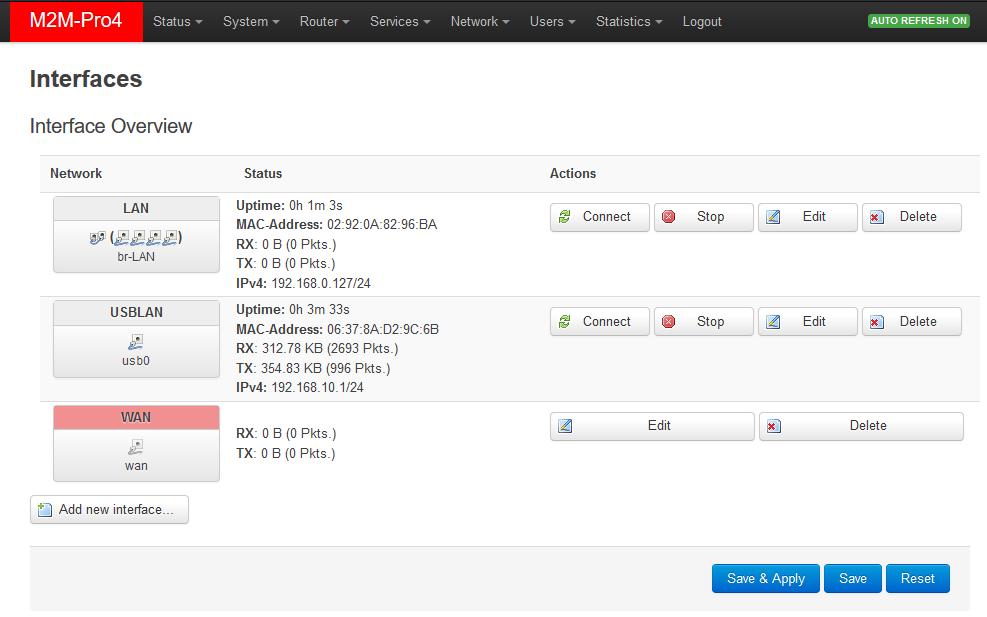
Task: Expand the Router menu
Action: (x=324, y=21)
